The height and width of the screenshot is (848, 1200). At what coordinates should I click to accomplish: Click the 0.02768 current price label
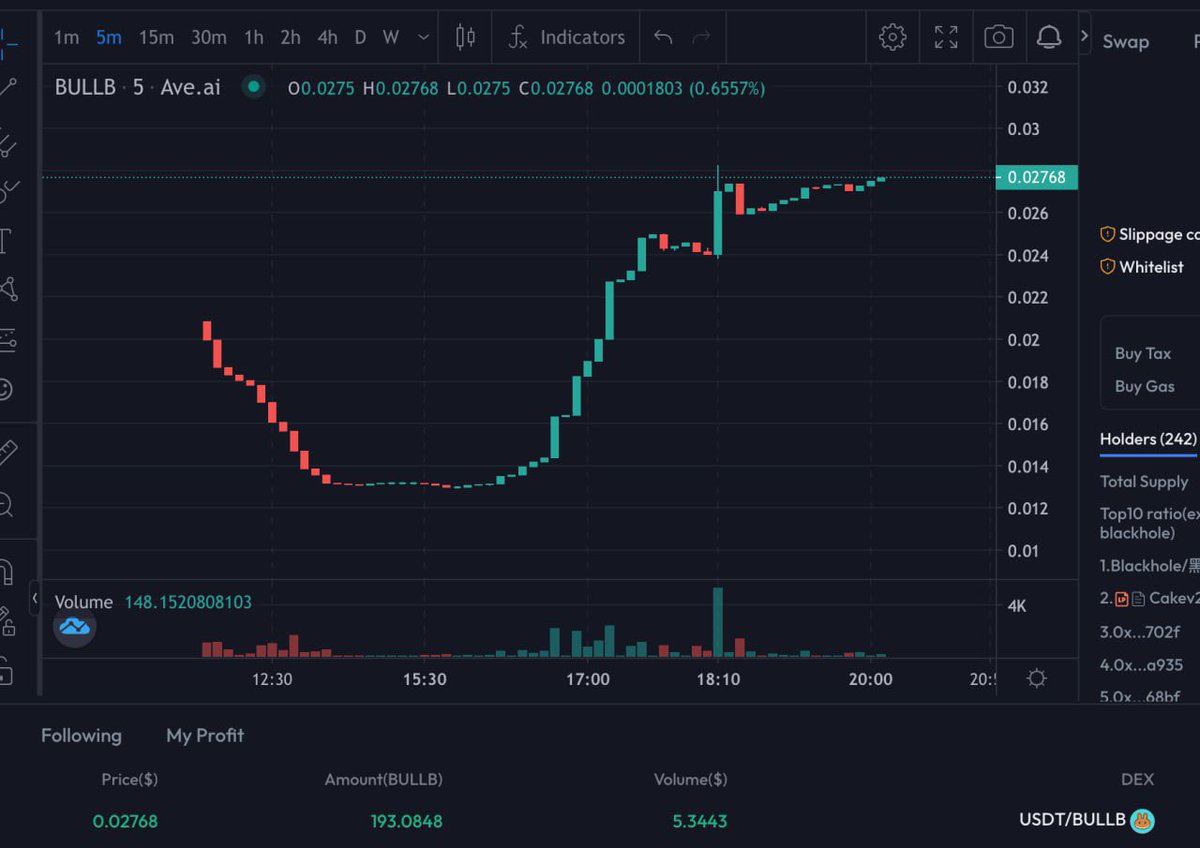[1037, 177]
